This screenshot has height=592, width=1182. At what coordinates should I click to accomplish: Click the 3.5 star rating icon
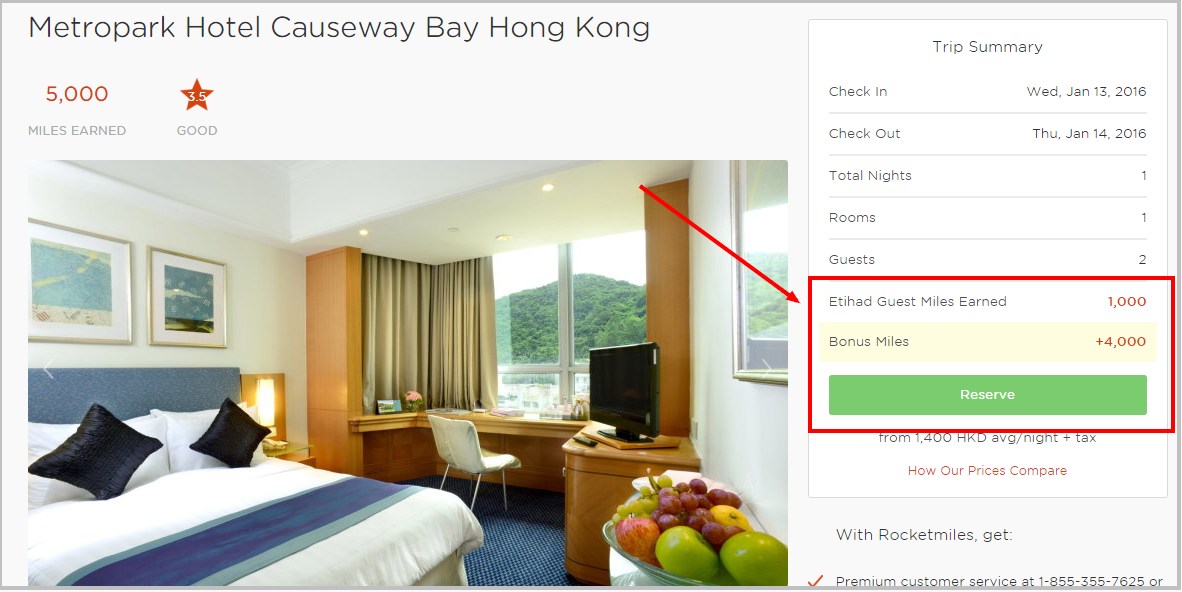pos(197,95)
